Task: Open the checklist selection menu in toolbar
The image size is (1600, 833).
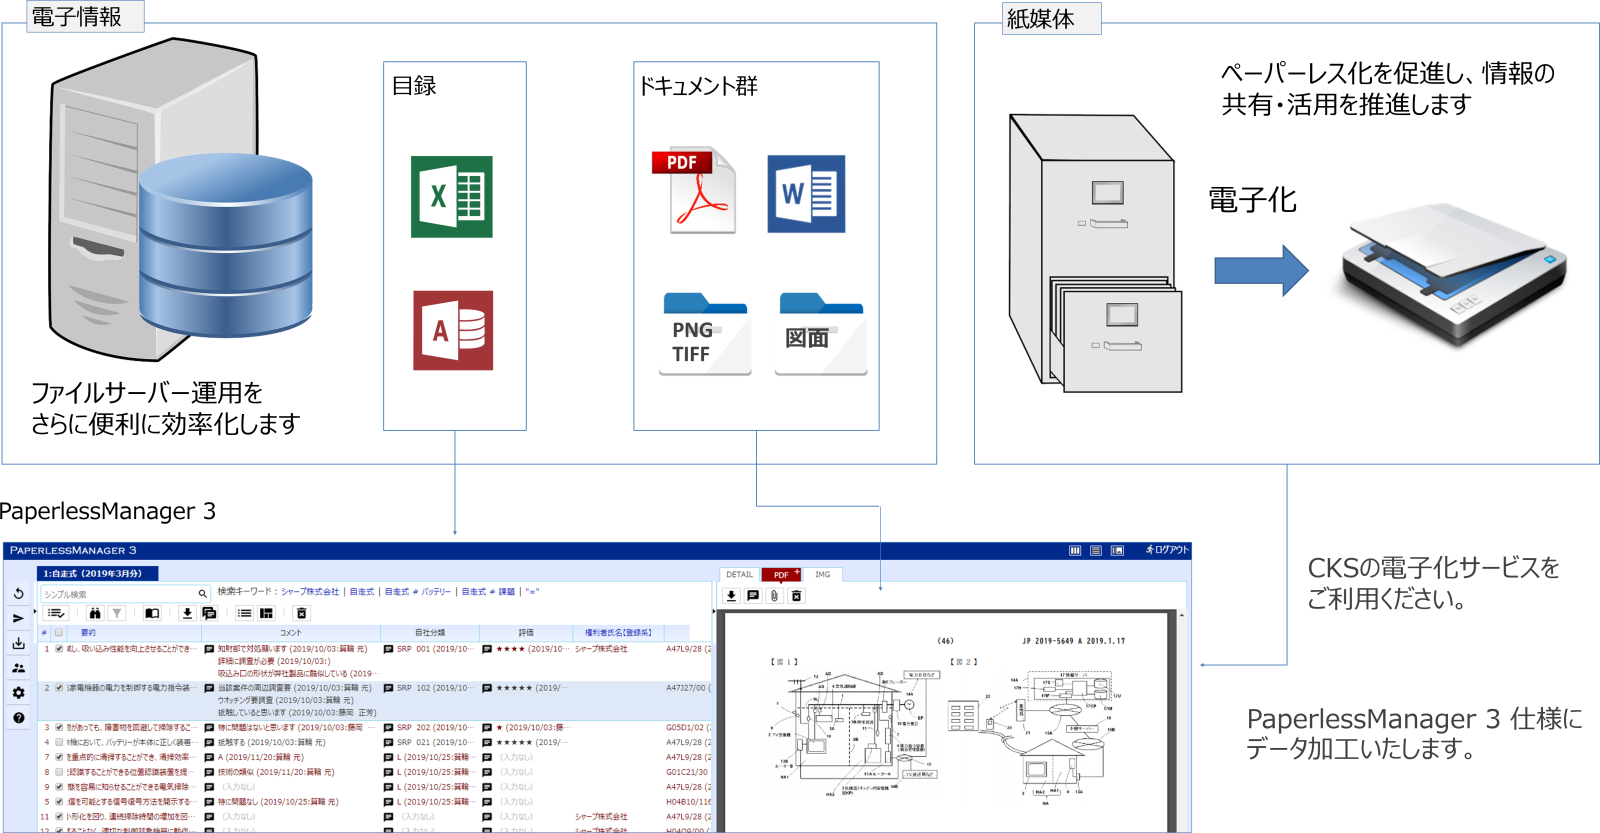Action: [x=56, y=613]
